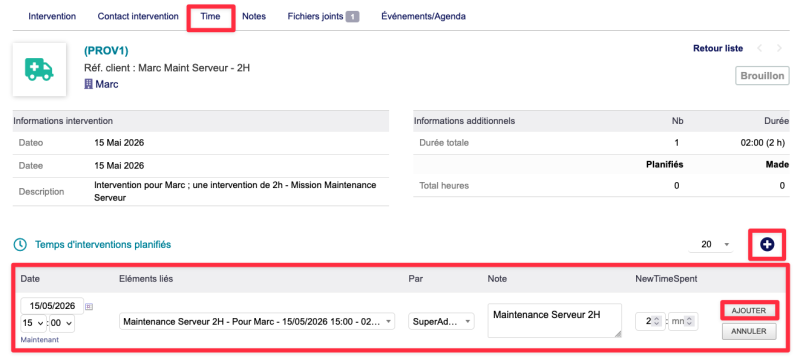Click the hours stepper field
The height and width of the screenshot is (361, 800).
tap(649, 322)
